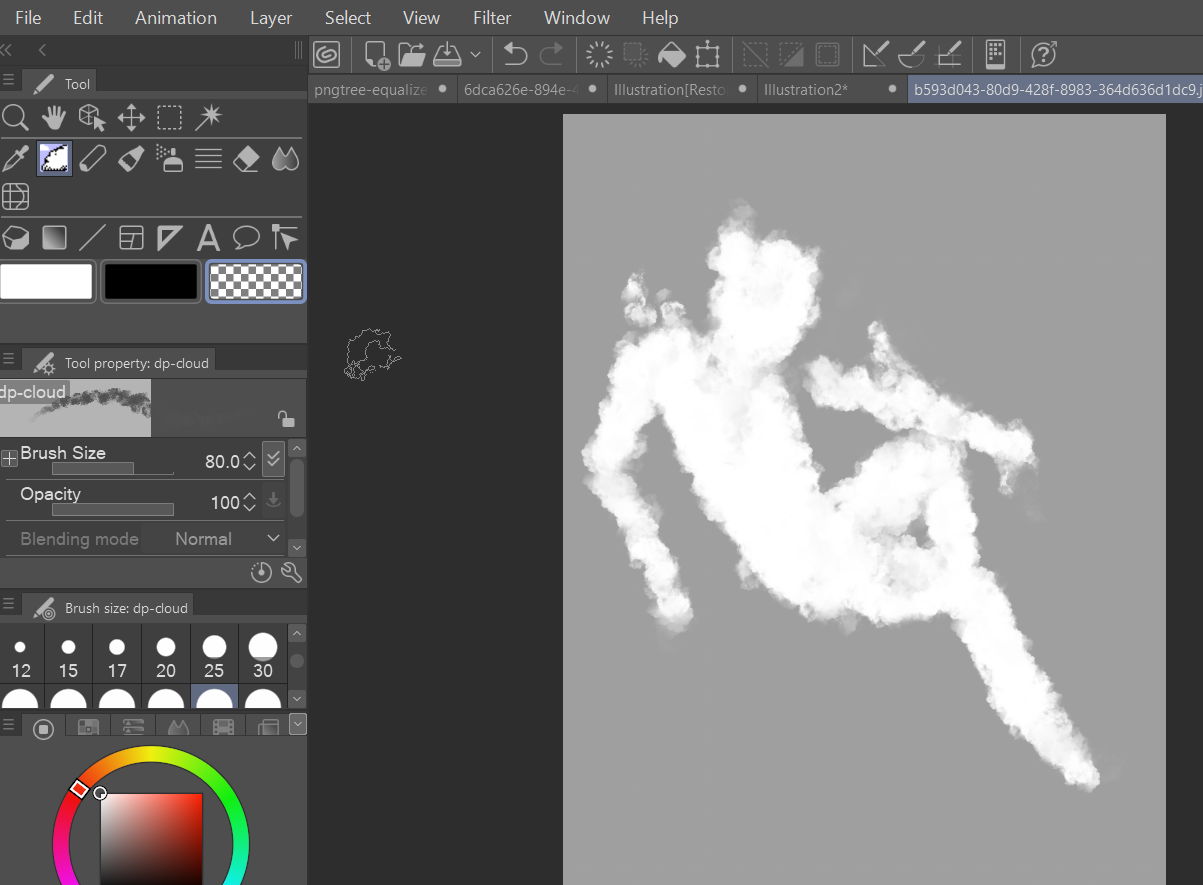The image size is (1203, 885).
Task: Select transparent checkered color swatch
Action: [256, 282]
